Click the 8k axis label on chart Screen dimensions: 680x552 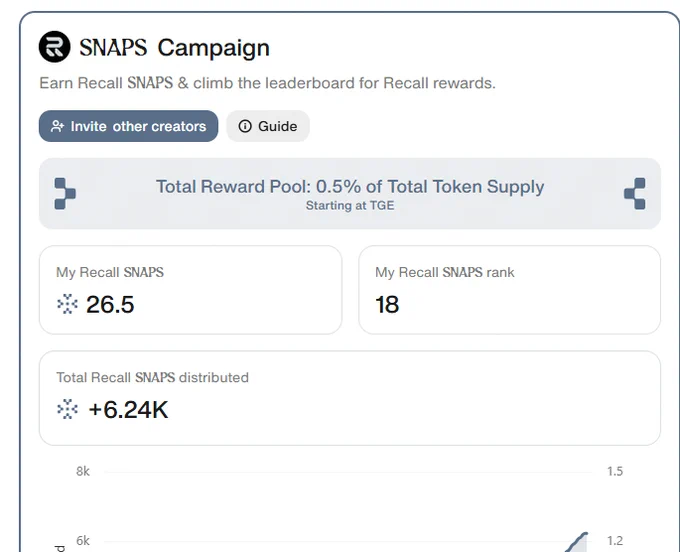pyautogui.click(x=83, y=471)
